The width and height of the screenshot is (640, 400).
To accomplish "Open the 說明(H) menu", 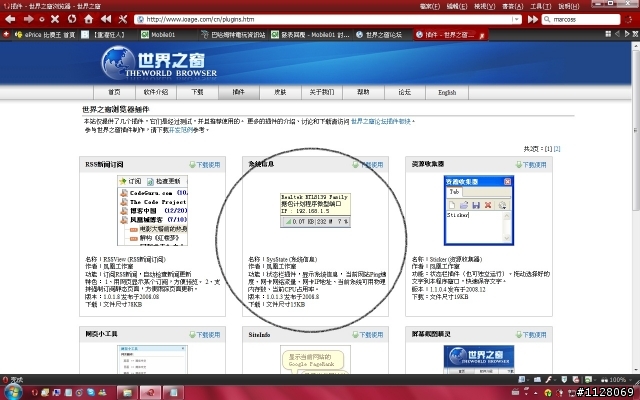I will [569, 6].
